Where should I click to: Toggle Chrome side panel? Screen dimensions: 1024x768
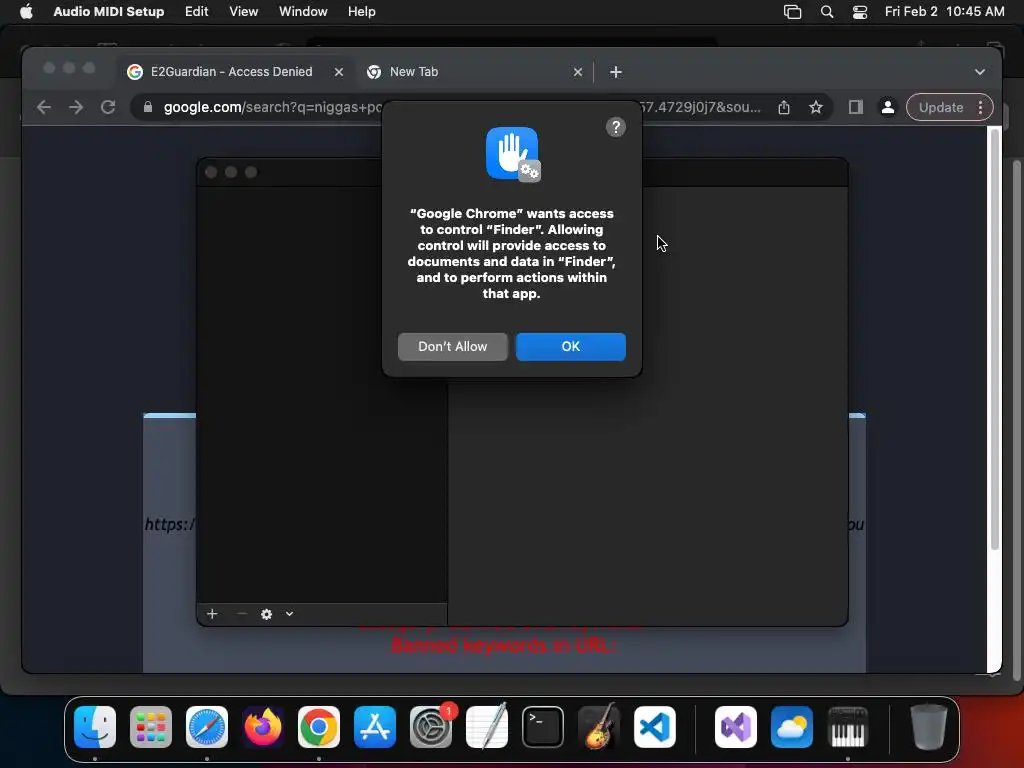pos(856,107)
